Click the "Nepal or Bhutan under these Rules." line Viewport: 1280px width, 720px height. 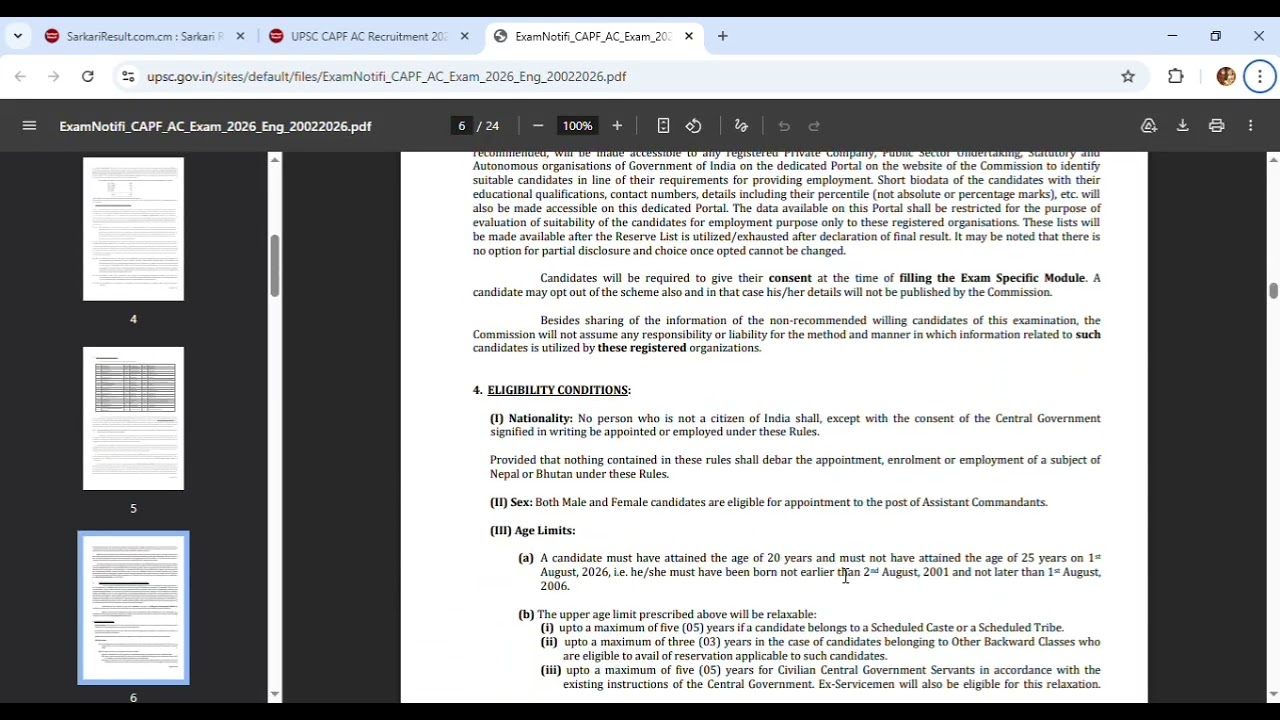pyautogui.click(x=580, y=474)
